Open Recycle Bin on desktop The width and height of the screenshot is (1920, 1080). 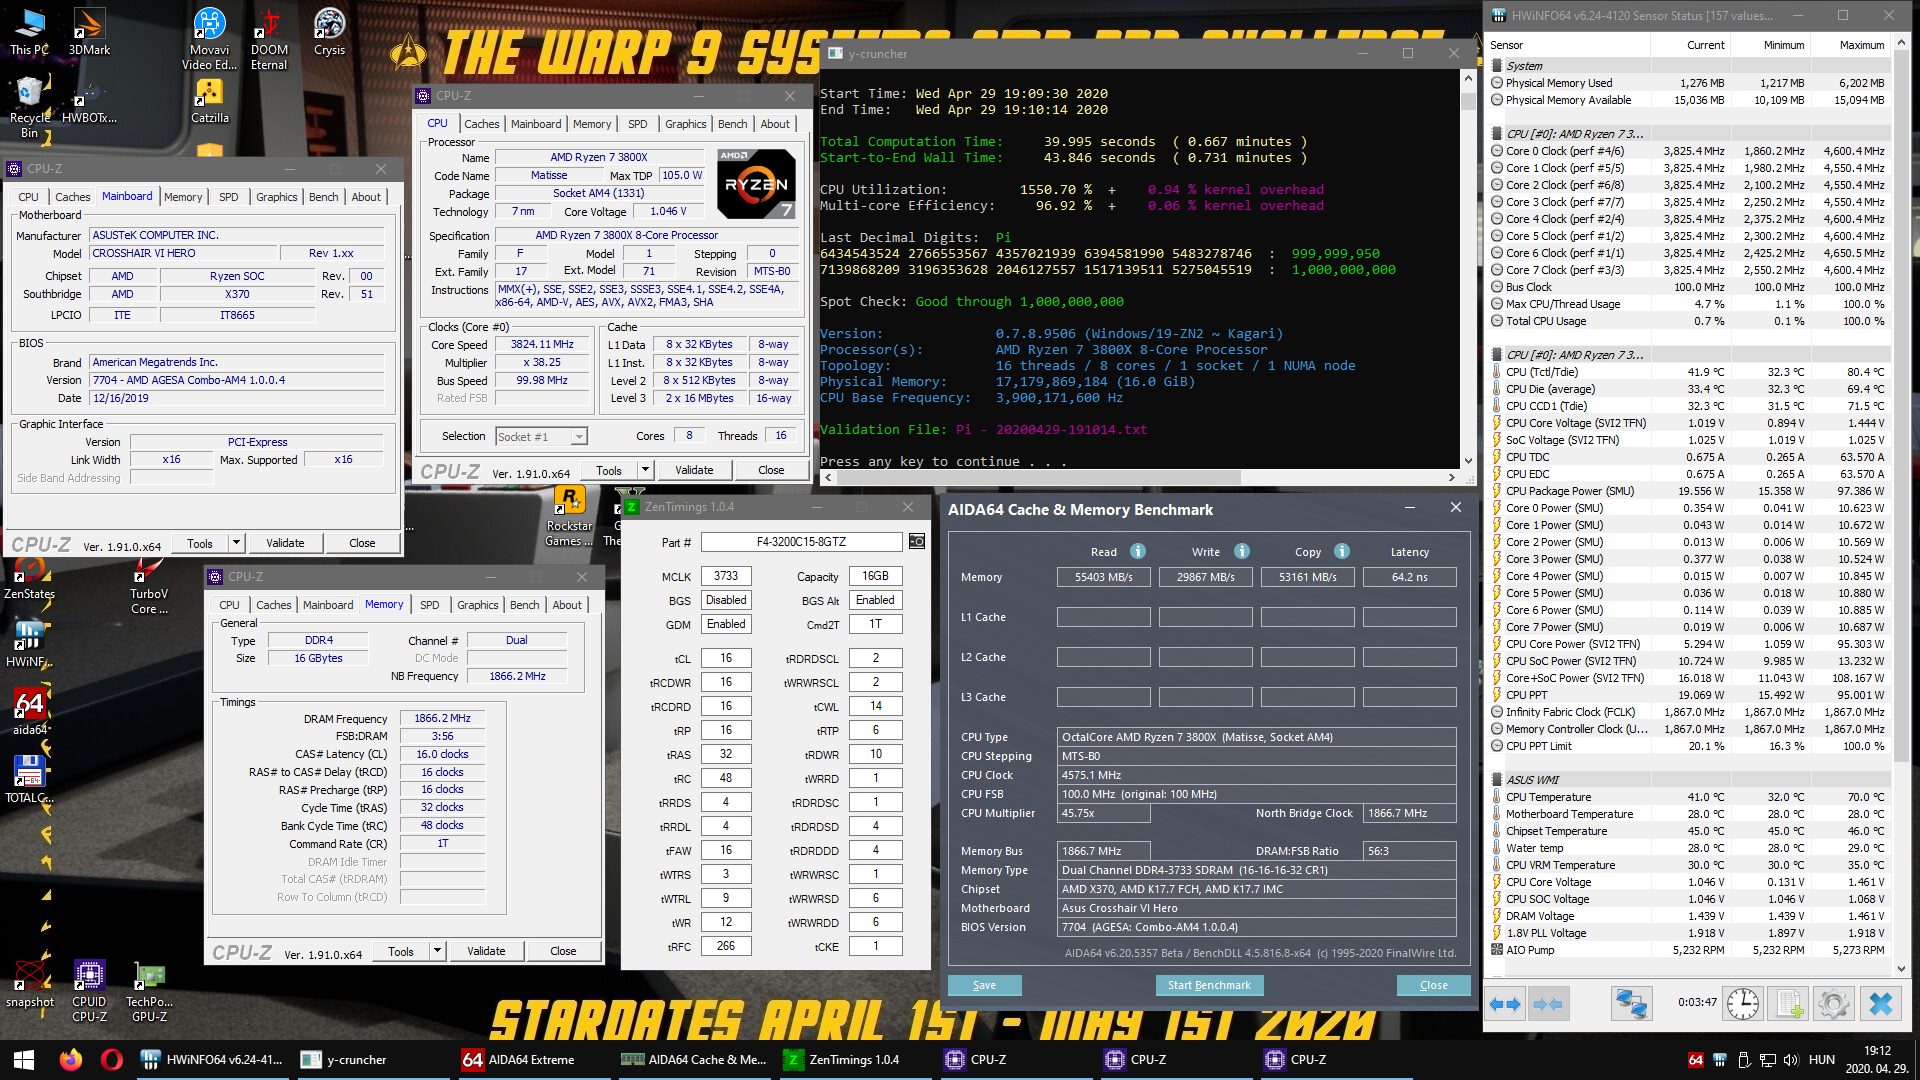tap(29, 107)
